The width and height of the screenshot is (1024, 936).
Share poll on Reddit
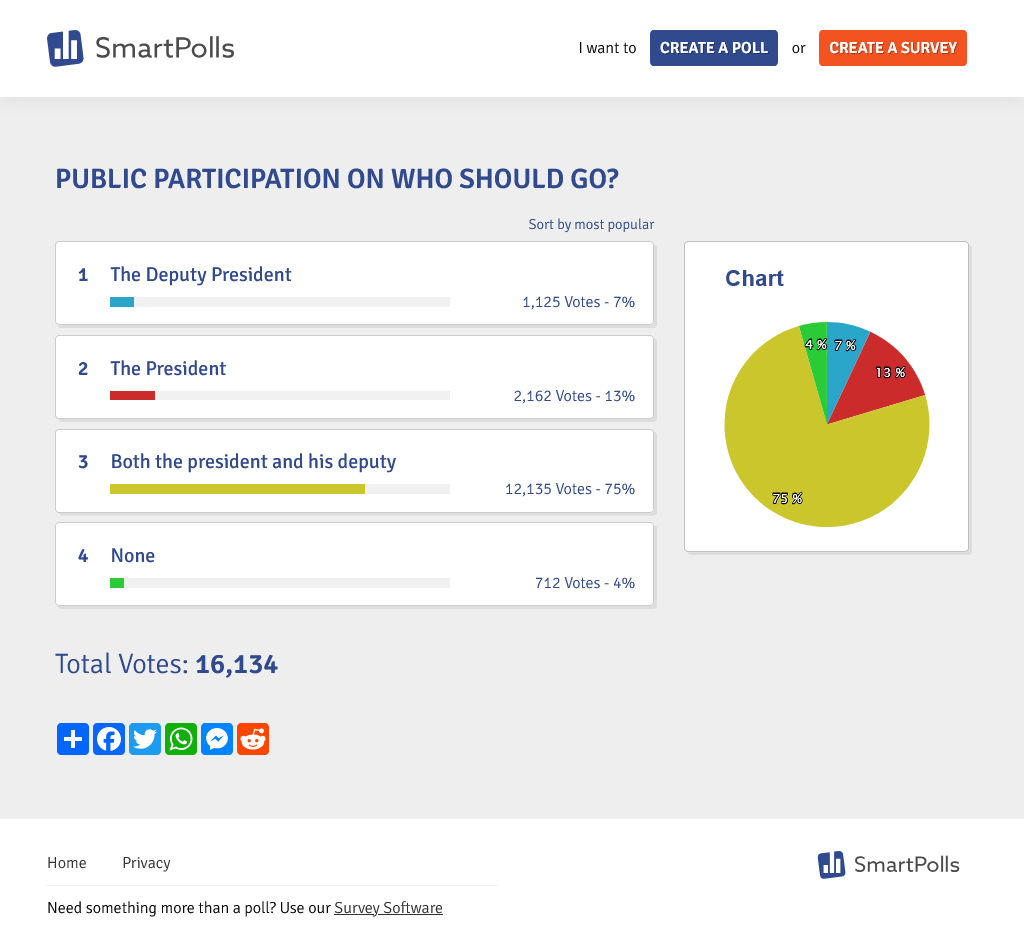[x=253, y=739]
